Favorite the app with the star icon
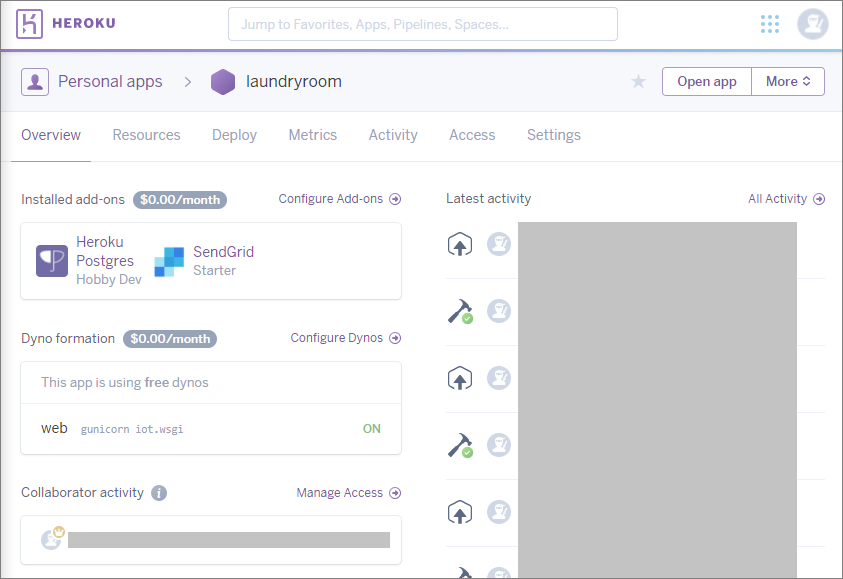 pyautogui.click(x=638, y=82)
